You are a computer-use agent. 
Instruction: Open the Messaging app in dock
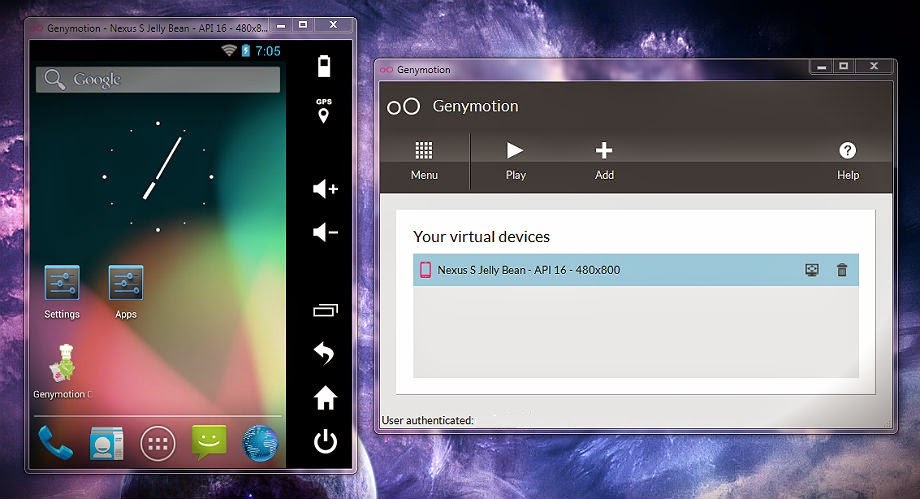click(x=209, y=442)
